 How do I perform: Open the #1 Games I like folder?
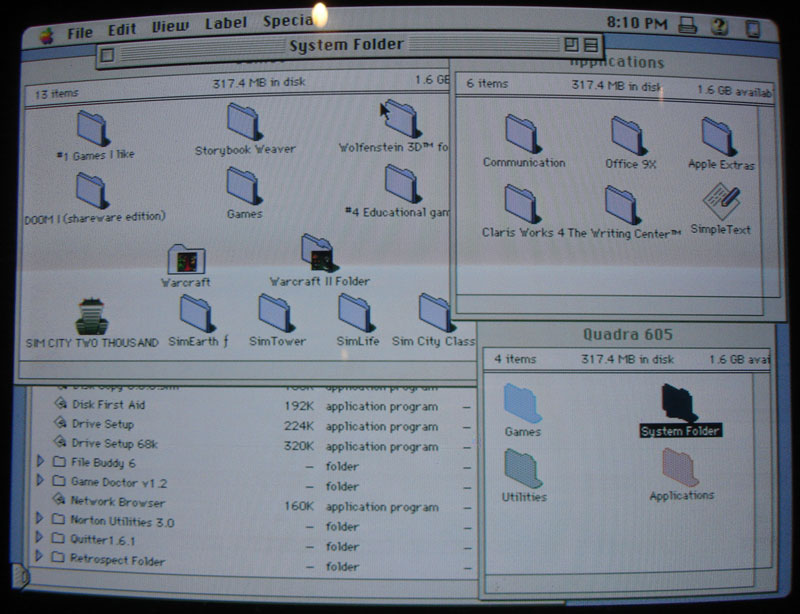point(92,128)
